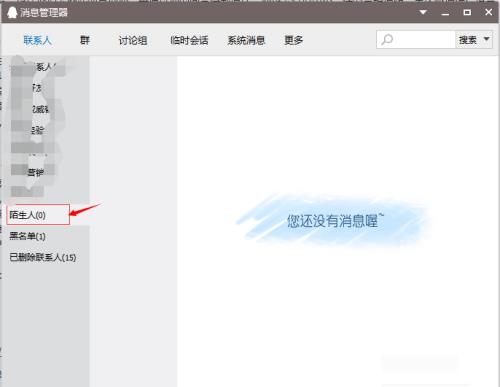Minimize the 消息管理器 window

(x=445, y=13)
